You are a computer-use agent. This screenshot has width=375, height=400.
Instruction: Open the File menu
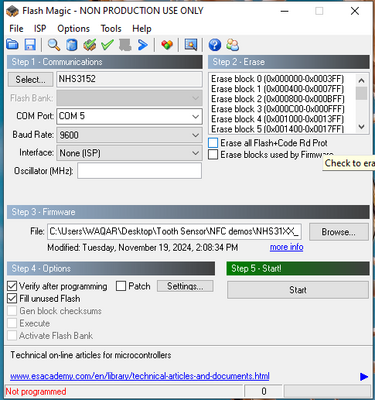pos(16,29)
